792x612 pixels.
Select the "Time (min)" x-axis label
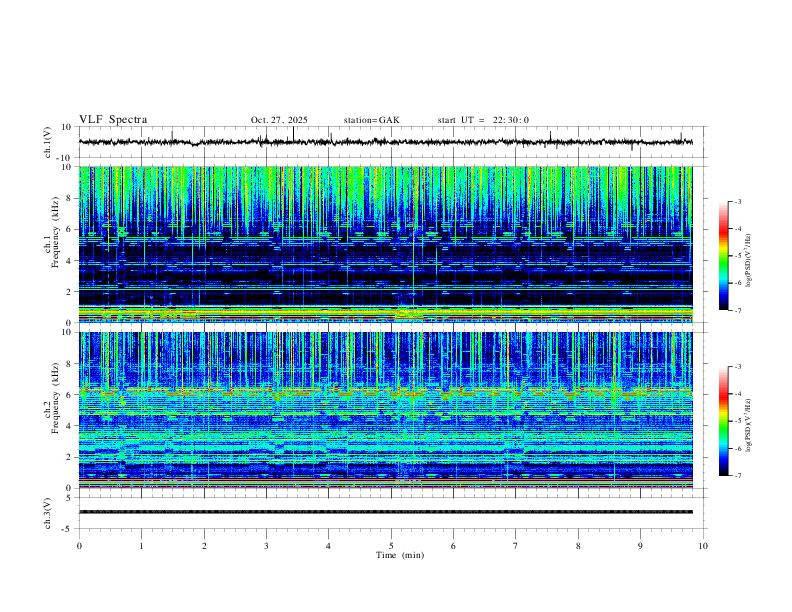pyautogui.click(x=400, y=555)
